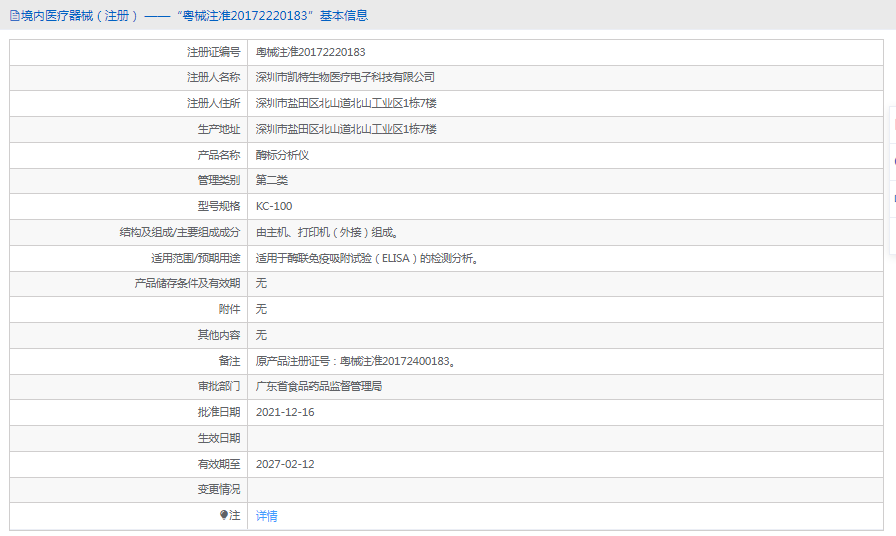The width and height of the screenshot is (896, 536).
Task: Click the 注册证编号 label cell
Action: (x=129, y=53)
